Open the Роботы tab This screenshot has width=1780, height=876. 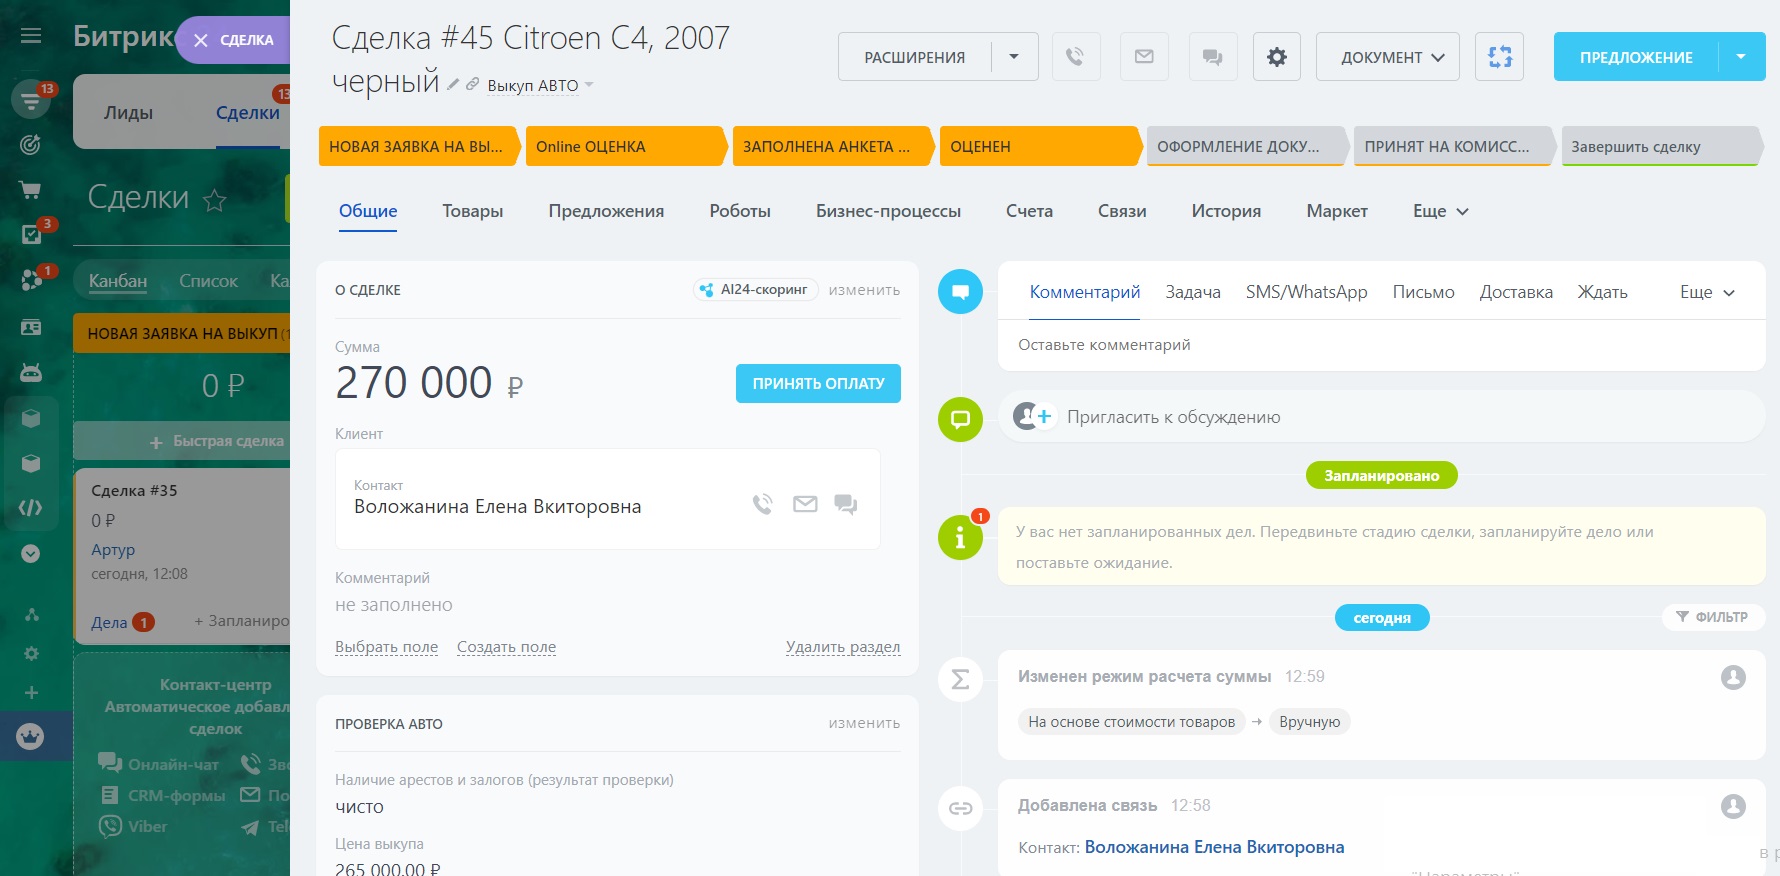[740, 211]
